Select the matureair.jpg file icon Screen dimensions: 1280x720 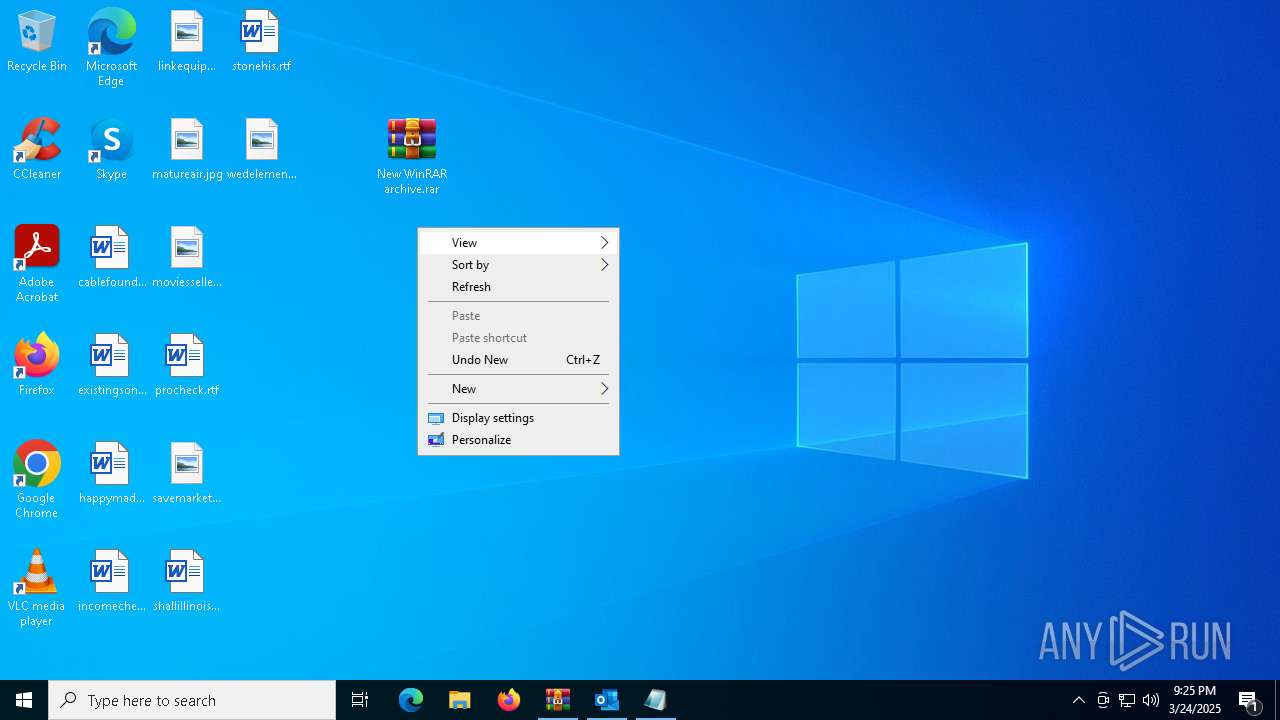pos(187,150)
